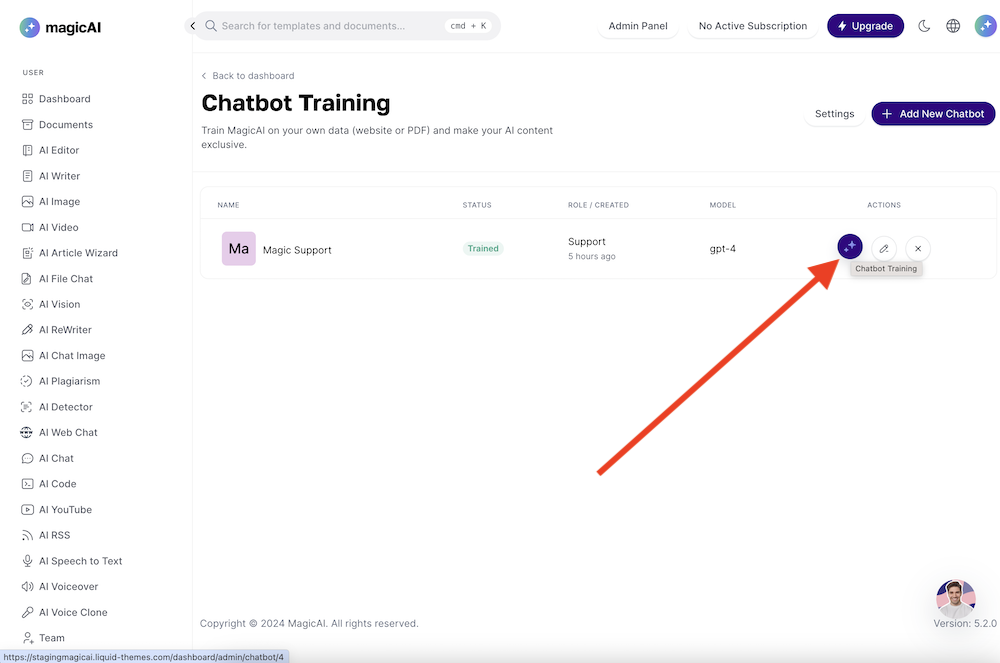Viewport: 1000px width, 663px height.
Task: Click the AI Speech to Text microphone icon
Action: point(27,561)
